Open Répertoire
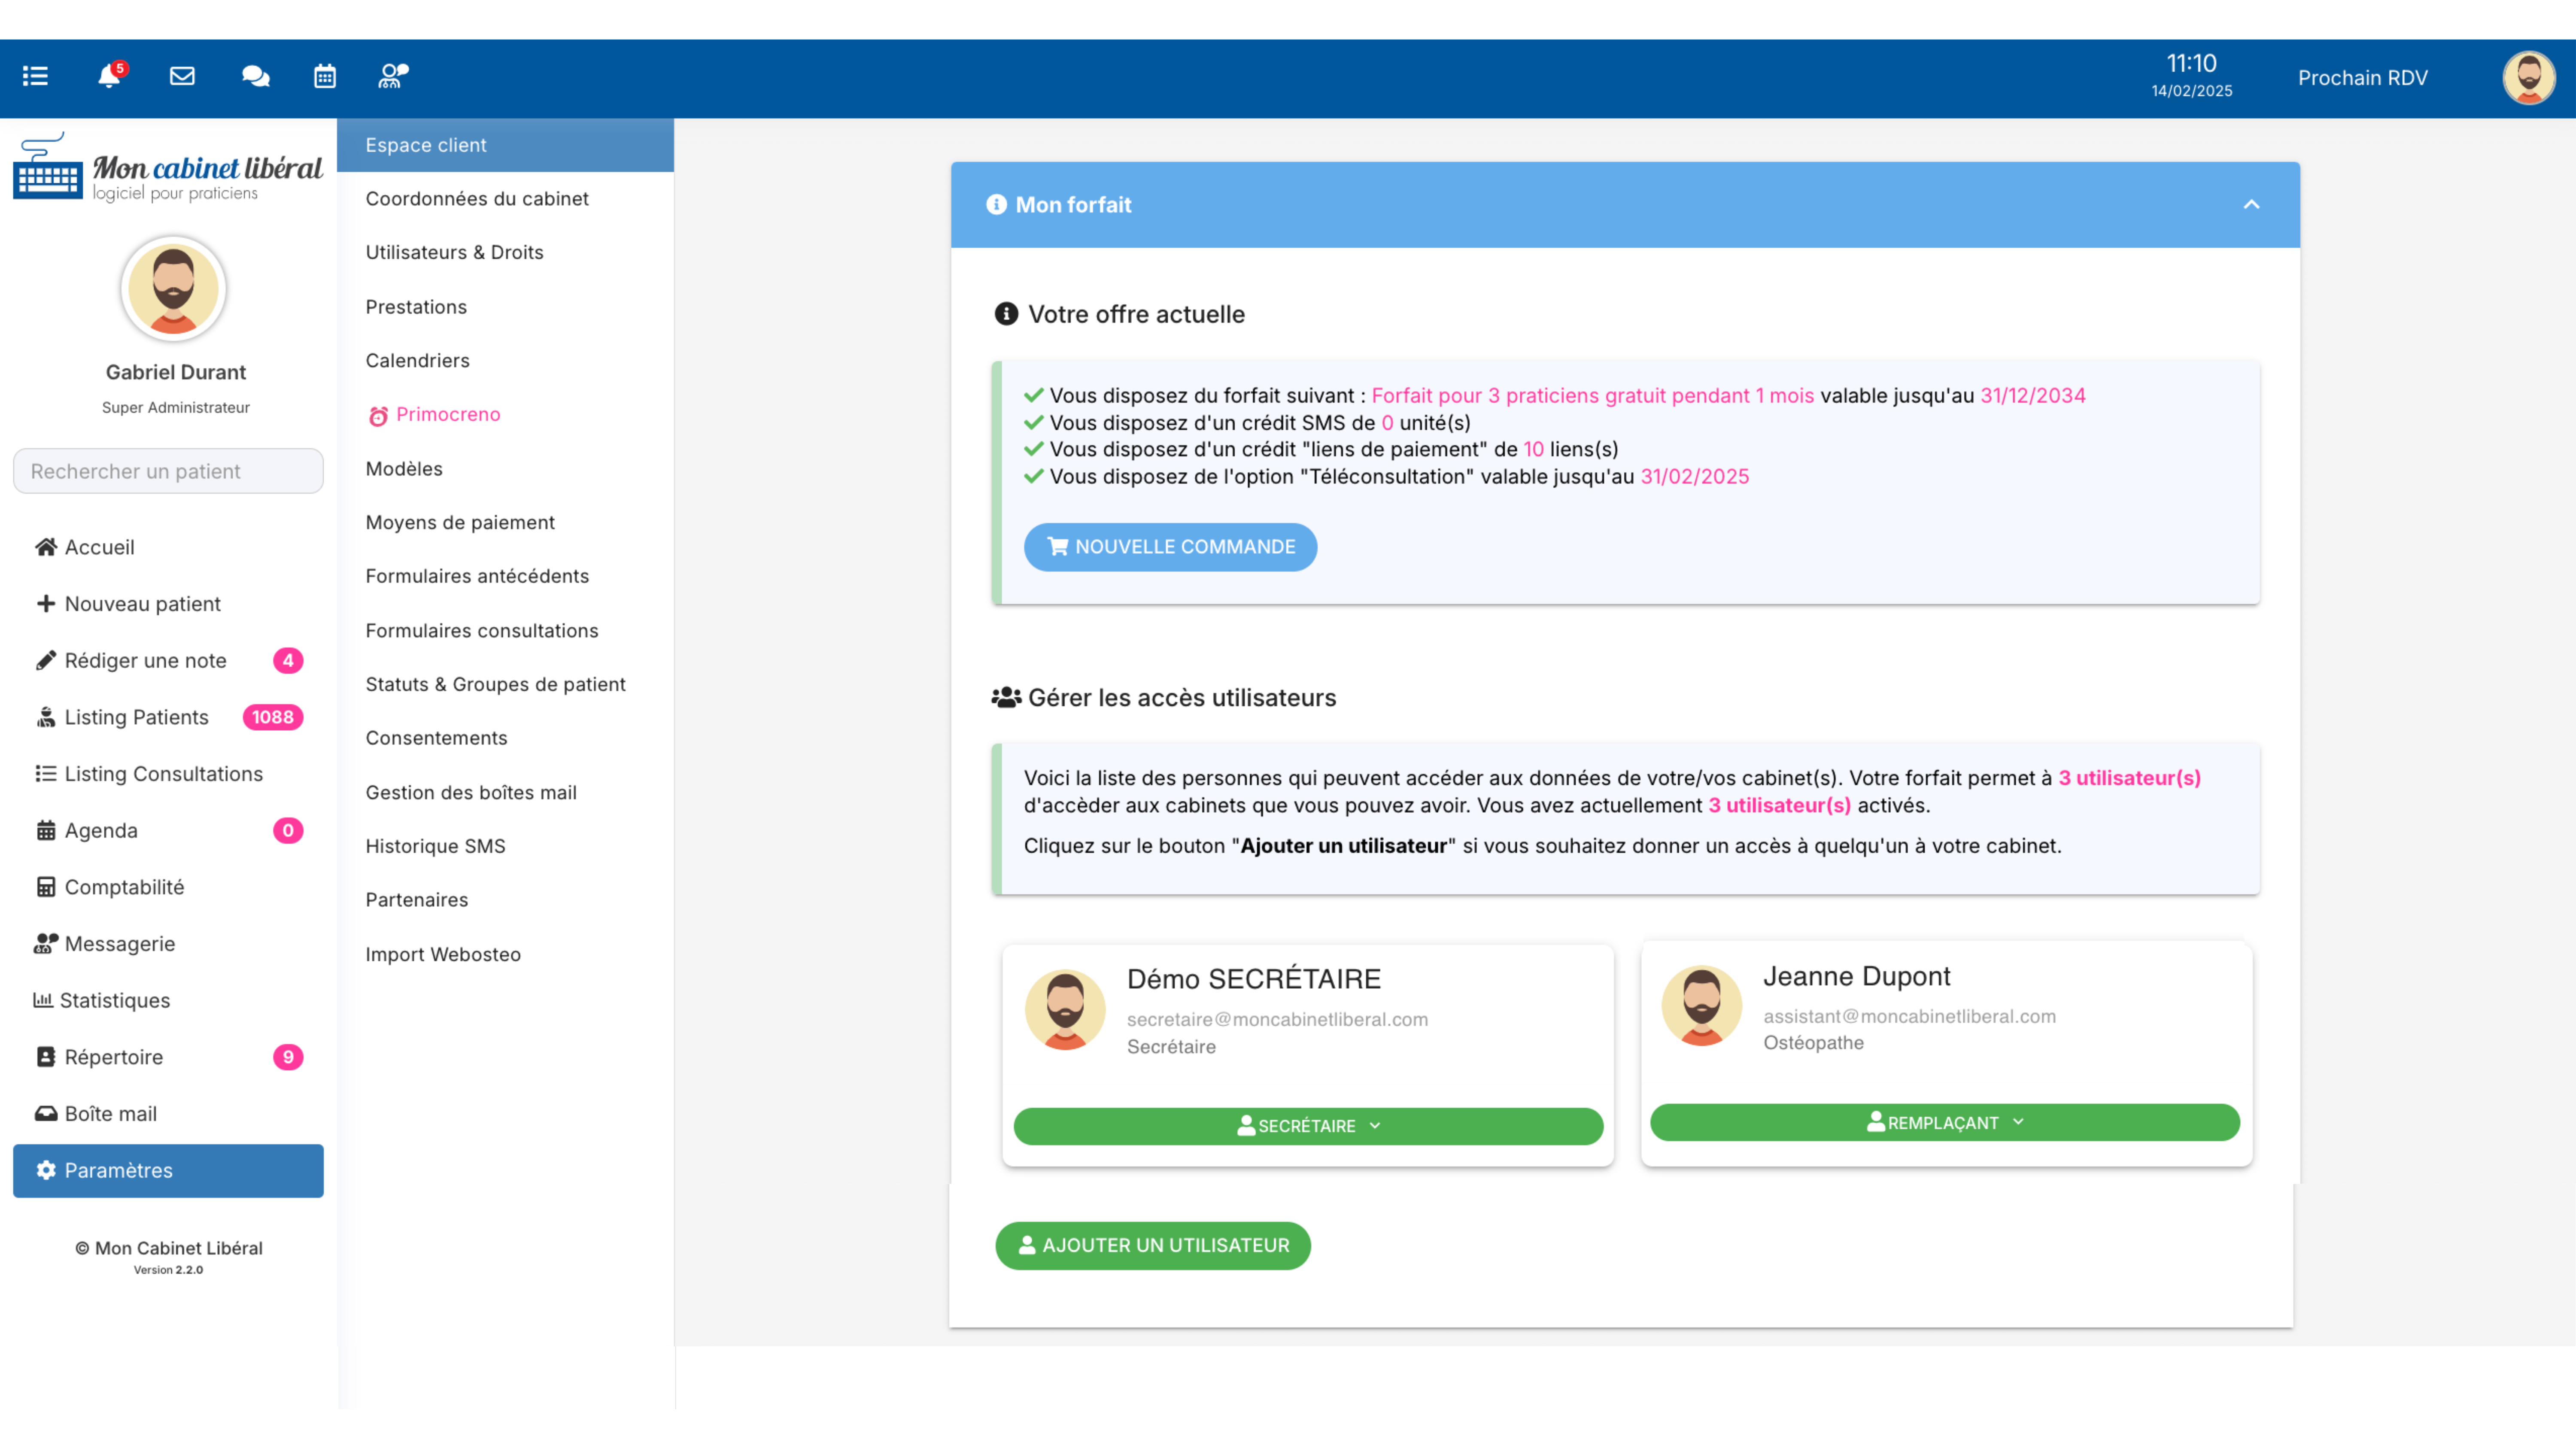 point(168,1057)
